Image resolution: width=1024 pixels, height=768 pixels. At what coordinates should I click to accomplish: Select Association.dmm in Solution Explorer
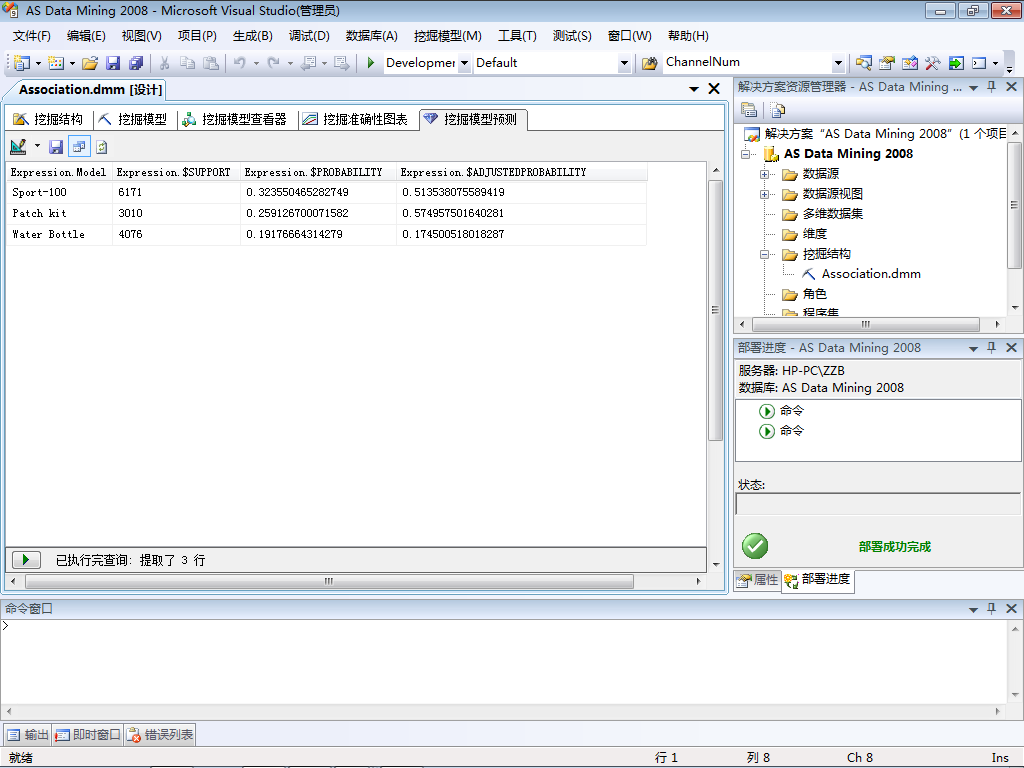[871, 274]
